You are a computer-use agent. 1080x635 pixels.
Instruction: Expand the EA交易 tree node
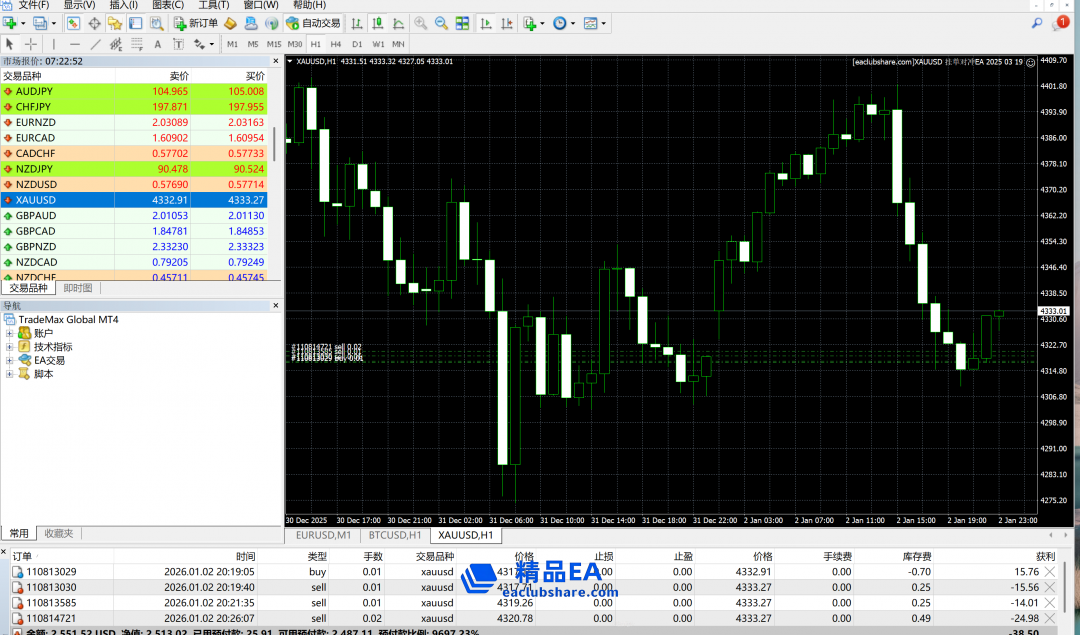[10, 360]
